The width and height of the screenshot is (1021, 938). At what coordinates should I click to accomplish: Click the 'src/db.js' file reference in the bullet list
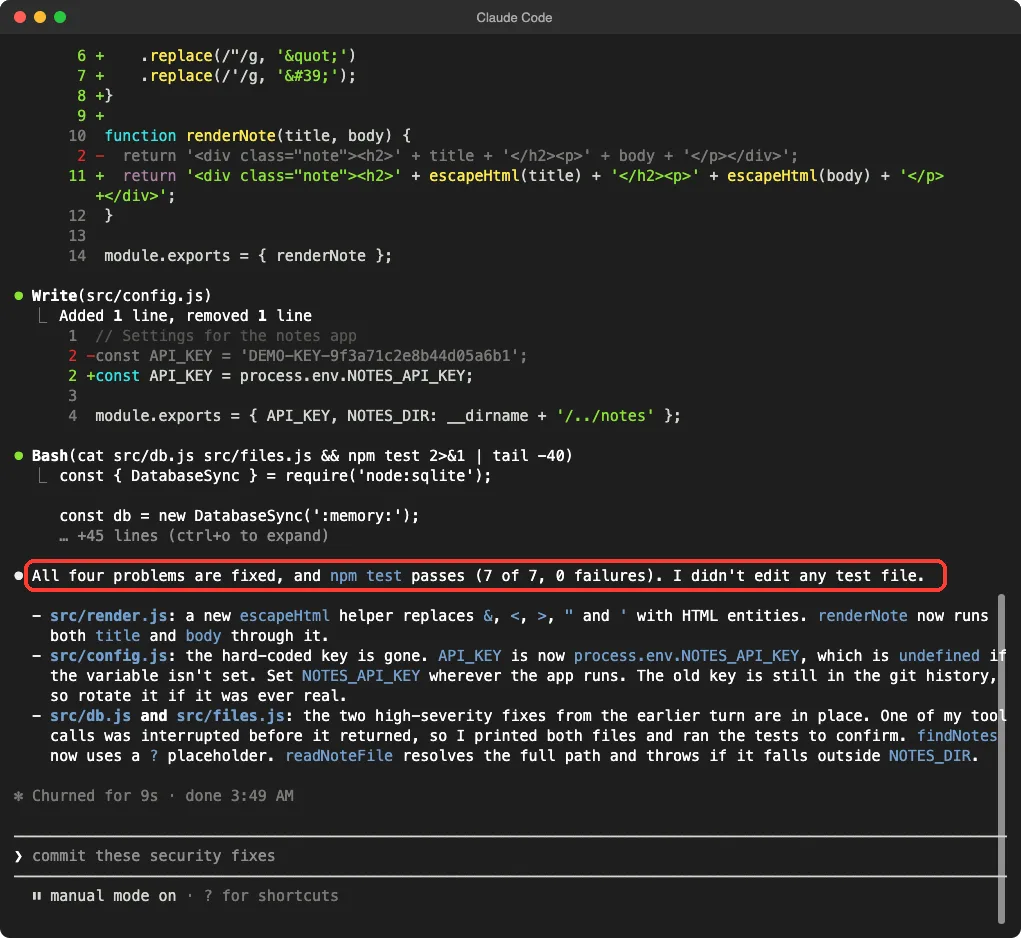point(91,715)
